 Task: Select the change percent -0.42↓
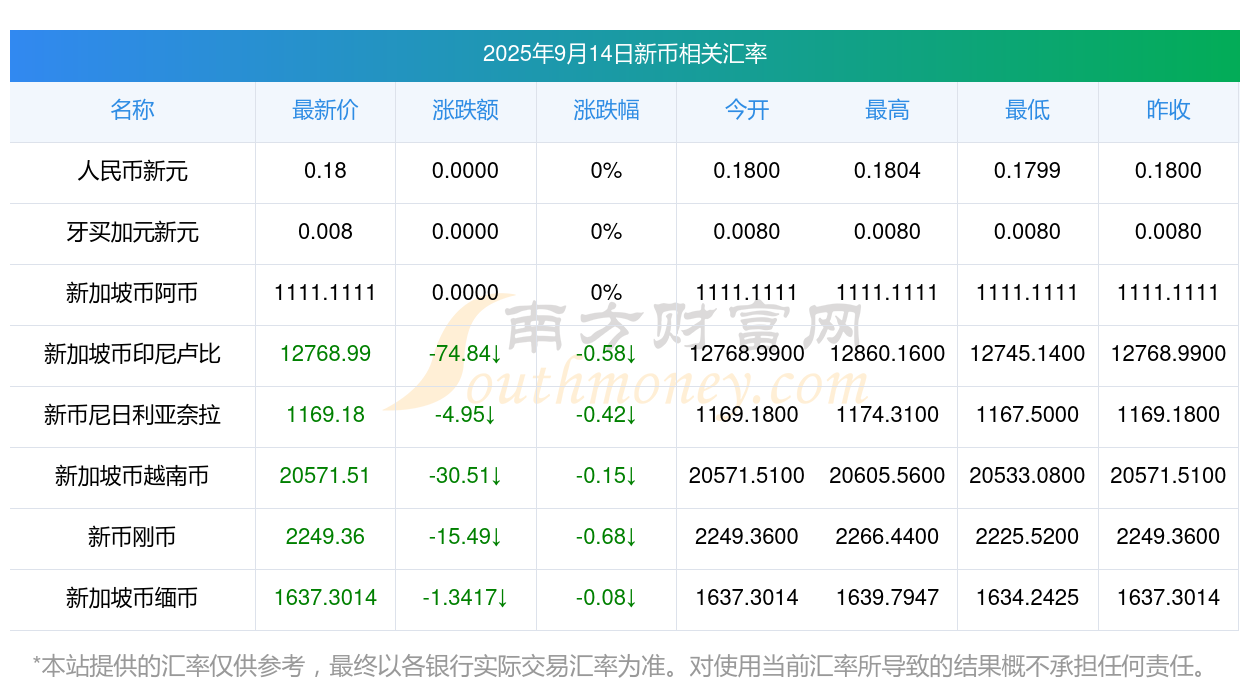607,415
